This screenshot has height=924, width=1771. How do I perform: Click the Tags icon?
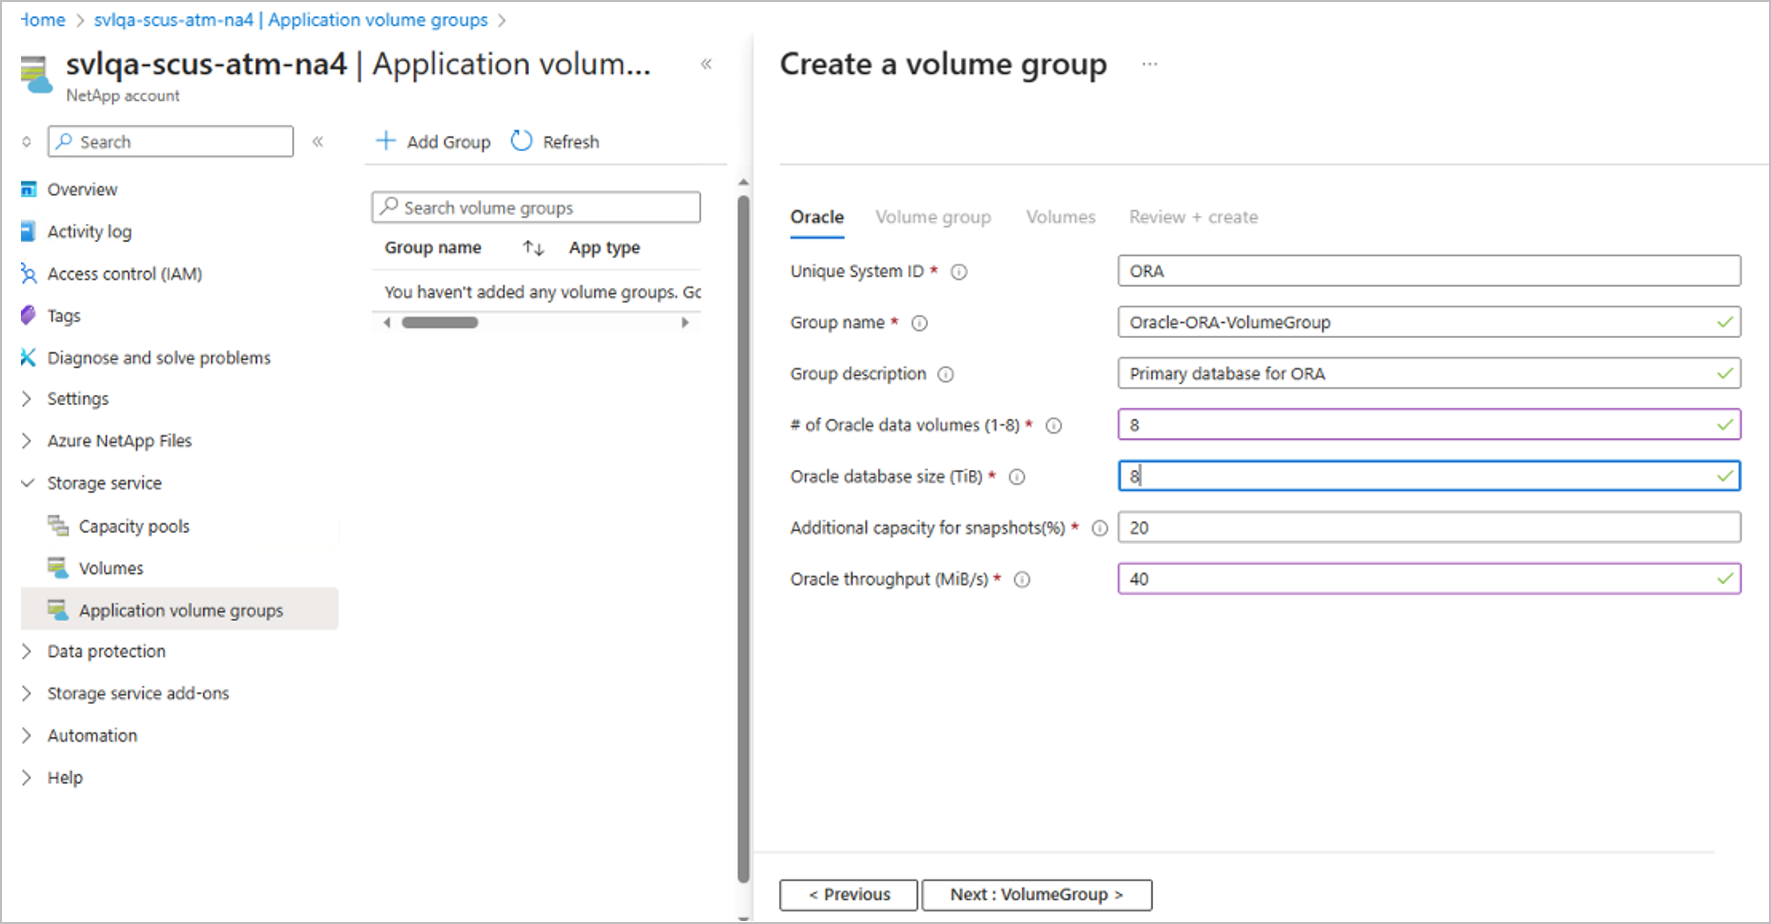click(28, 315)
